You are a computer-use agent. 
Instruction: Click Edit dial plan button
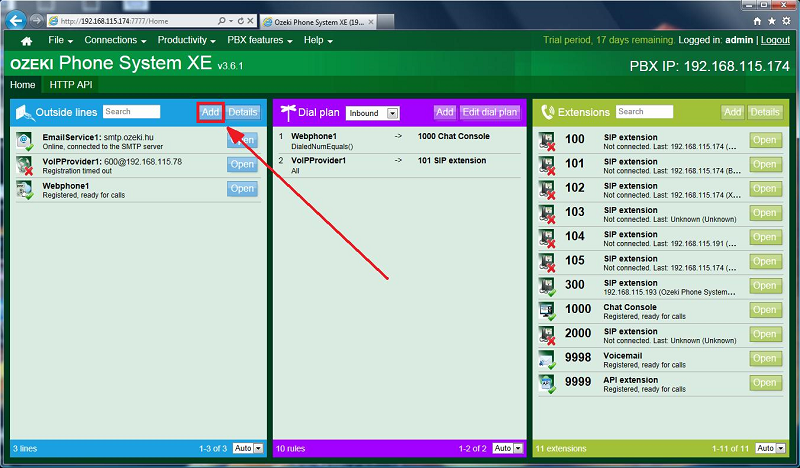pos(490,112)
